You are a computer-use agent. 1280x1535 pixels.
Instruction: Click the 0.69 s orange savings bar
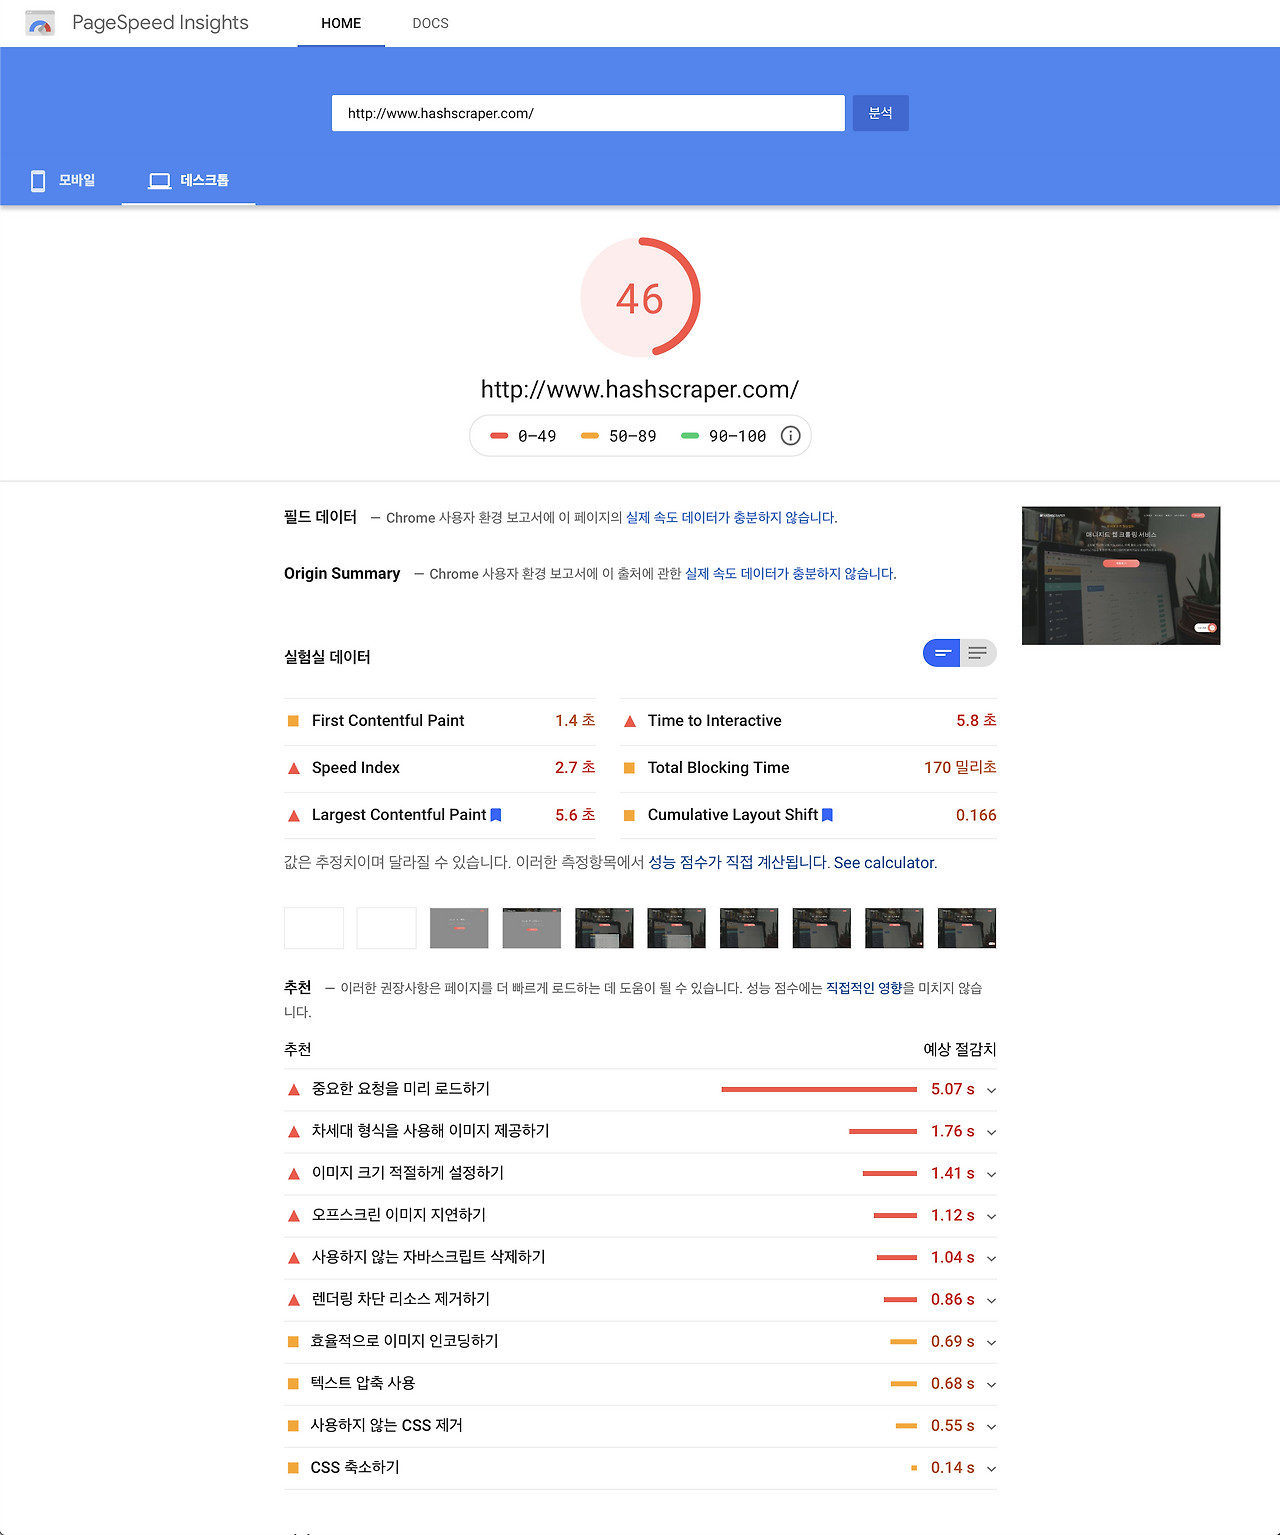click(x=903, y=1341)
